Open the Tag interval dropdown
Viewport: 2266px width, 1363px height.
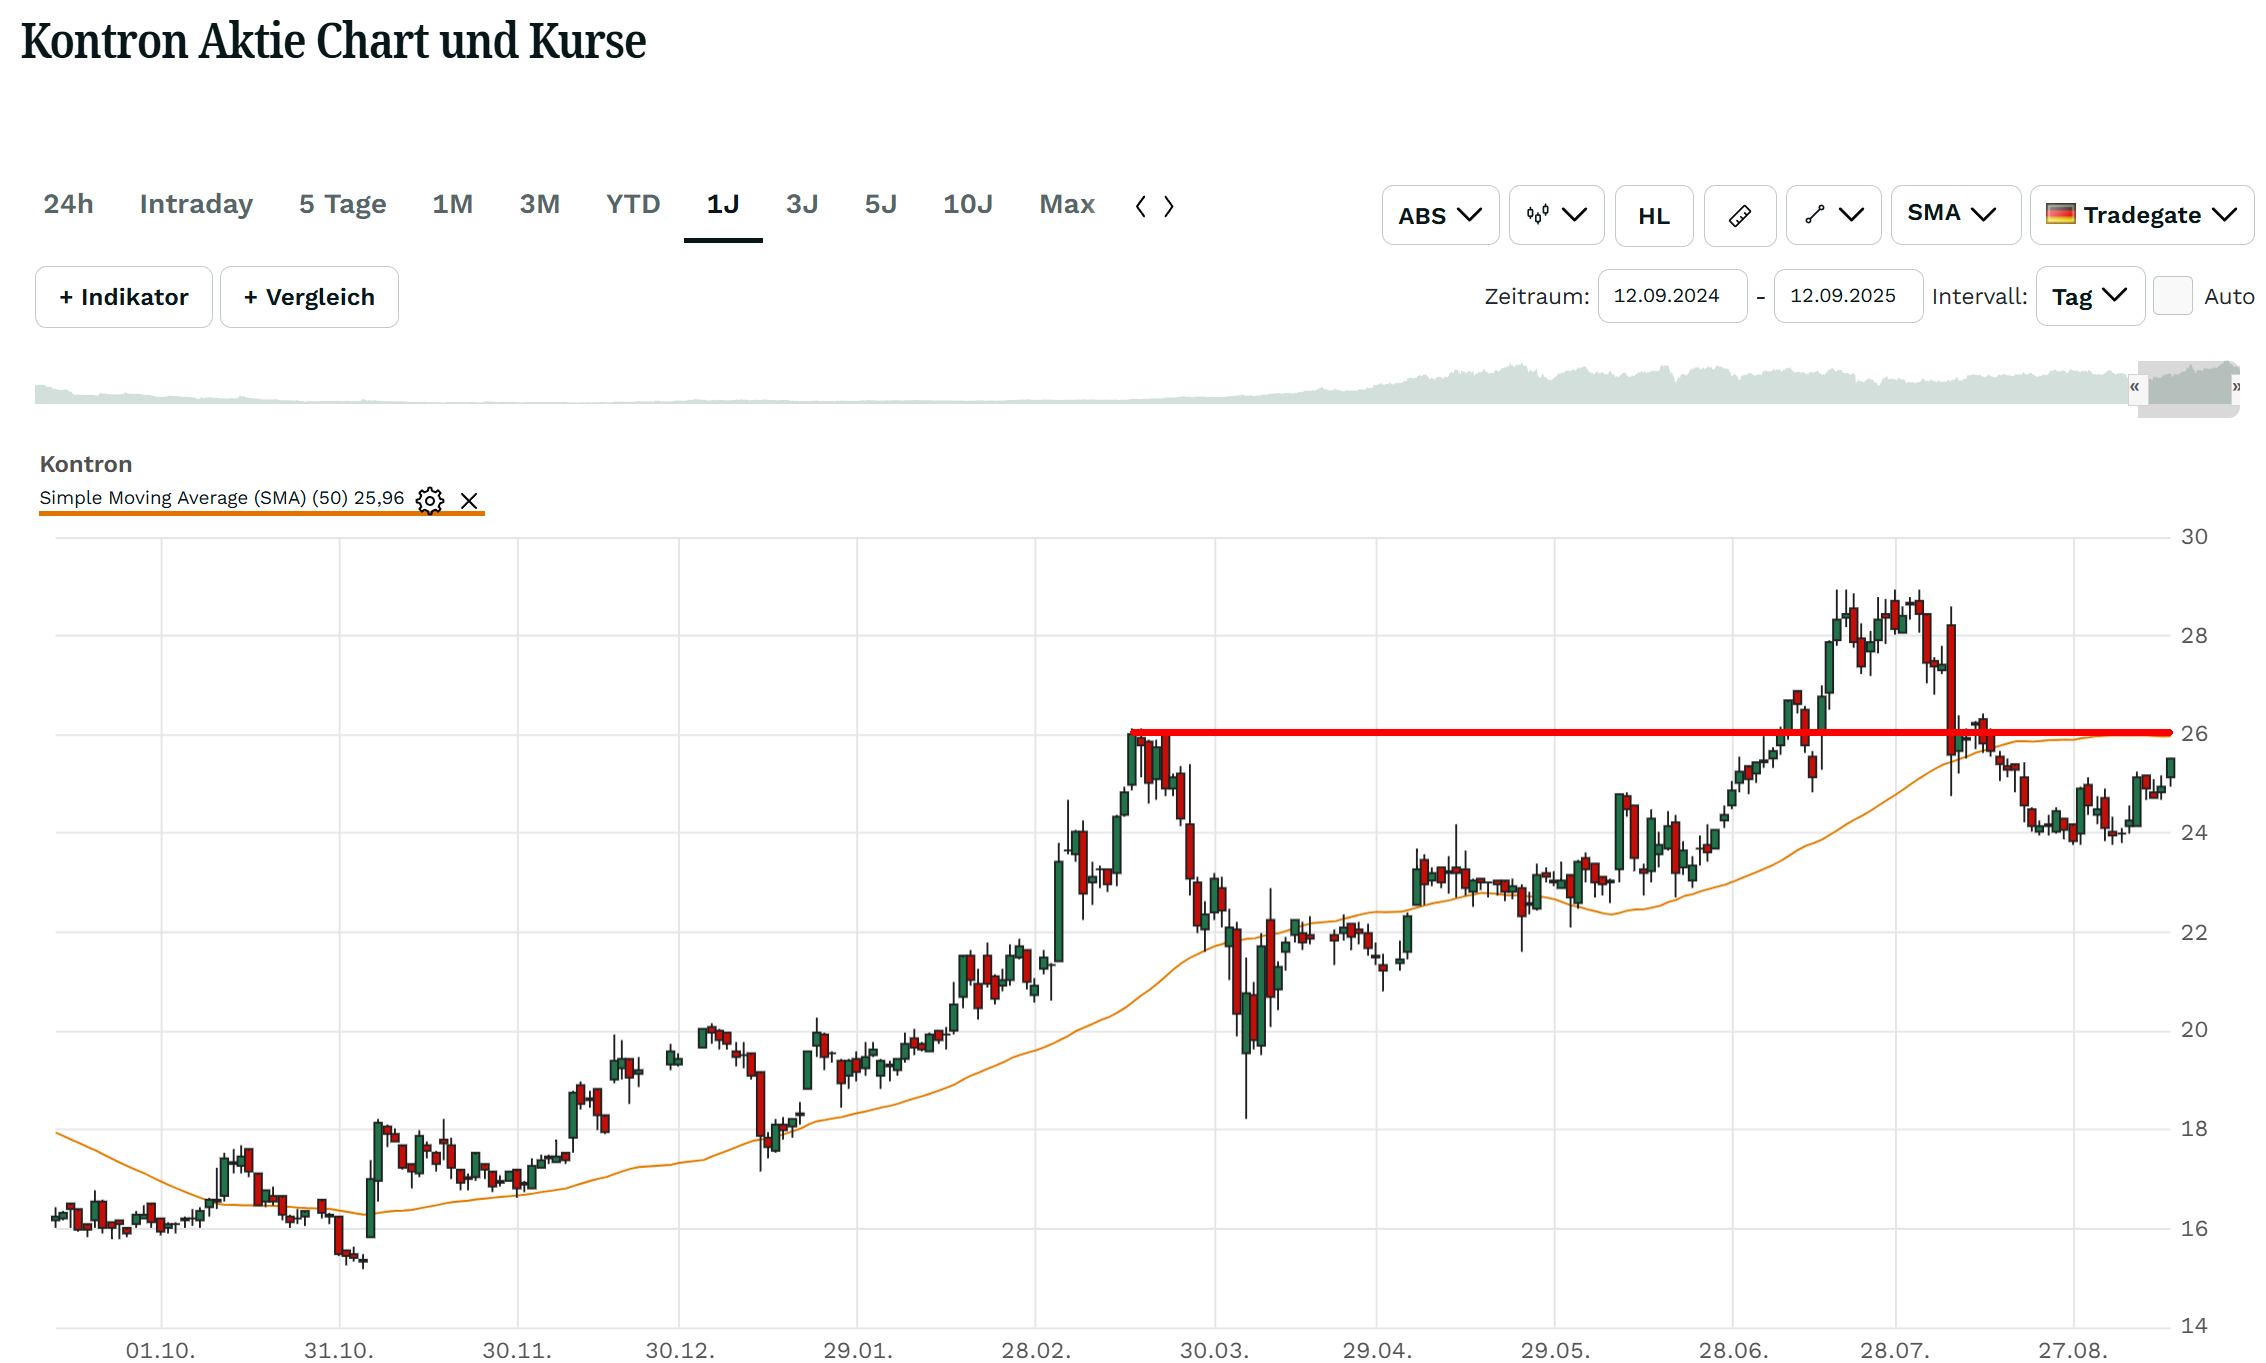2090,296
